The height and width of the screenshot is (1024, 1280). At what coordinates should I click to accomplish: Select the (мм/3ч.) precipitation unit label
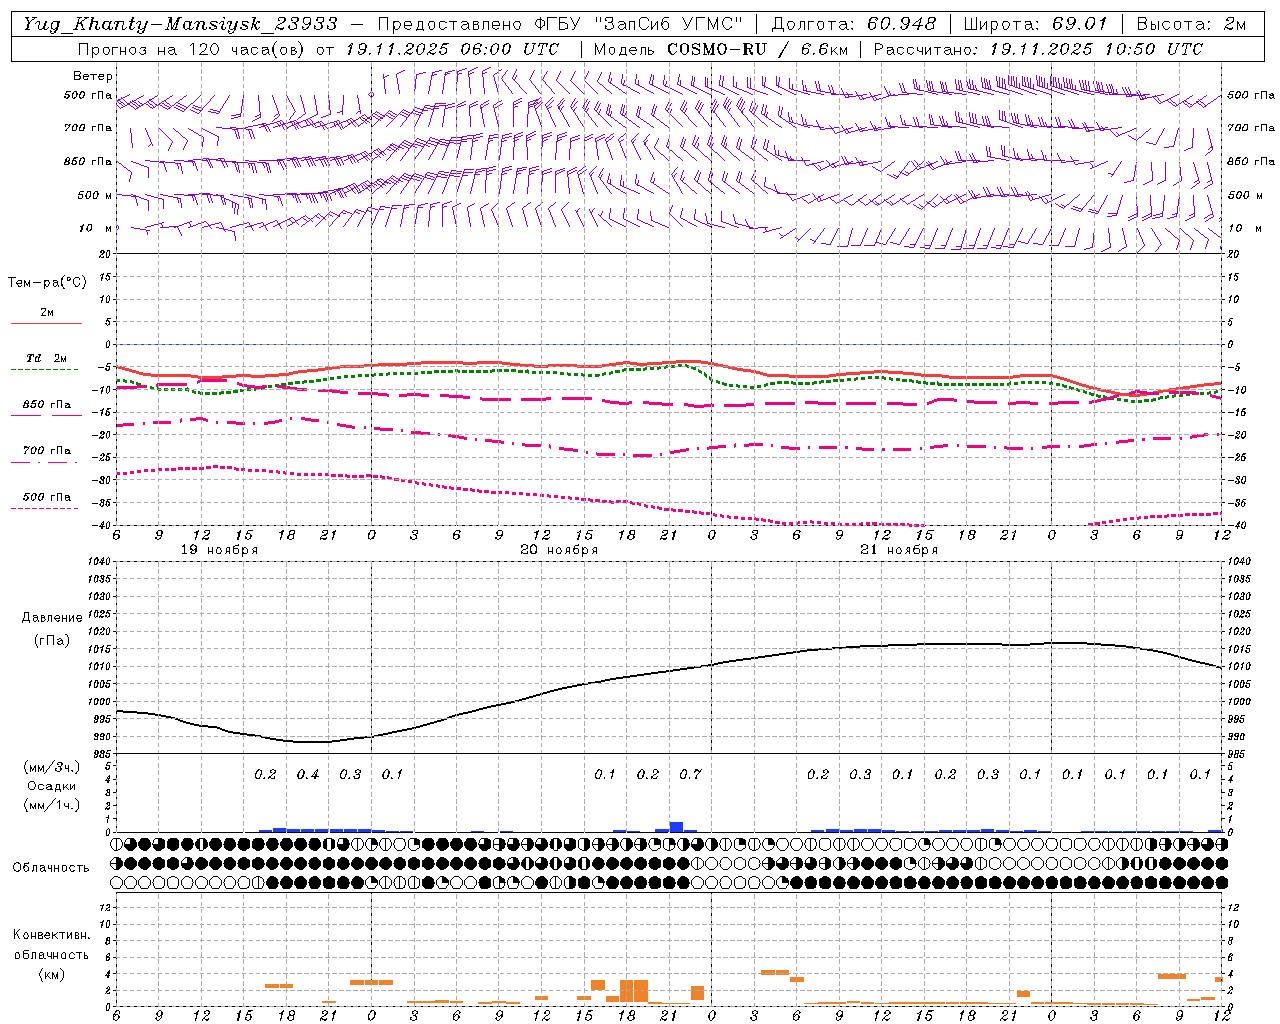[52, 767]
